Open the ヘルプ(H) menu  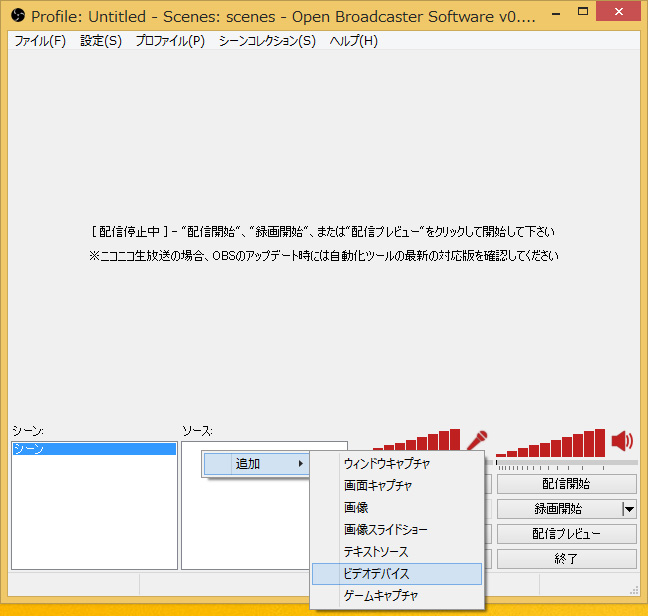354,41
